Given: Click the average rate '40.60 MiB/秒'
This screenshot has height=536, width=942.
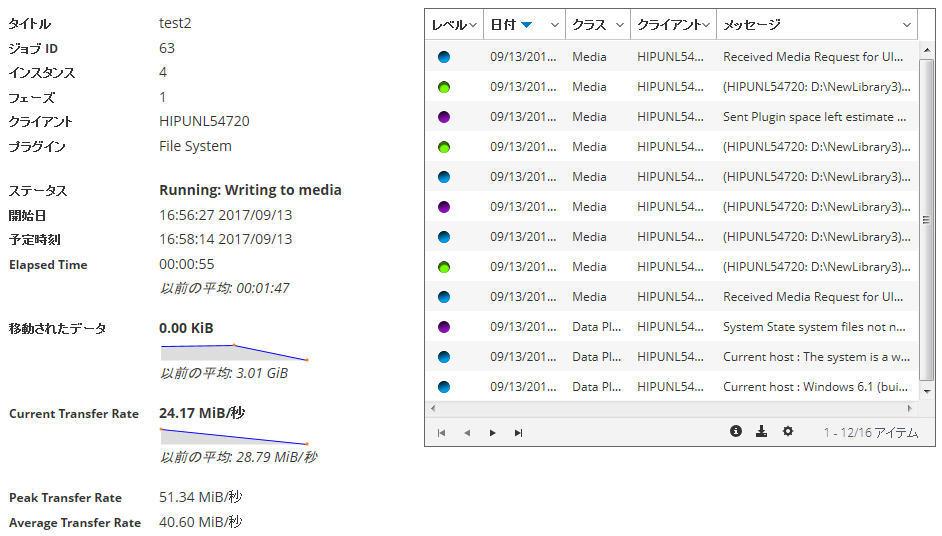Looking at the screenshot, I should pos(201,522).
